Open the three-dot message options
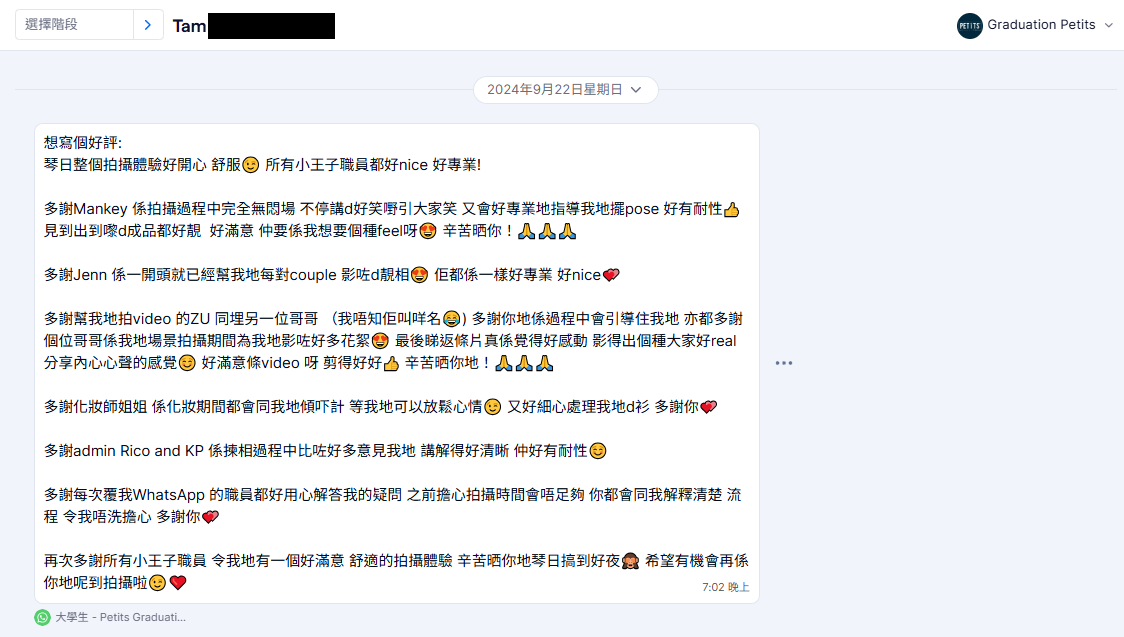1124x637 pixels. coord(784,363)
